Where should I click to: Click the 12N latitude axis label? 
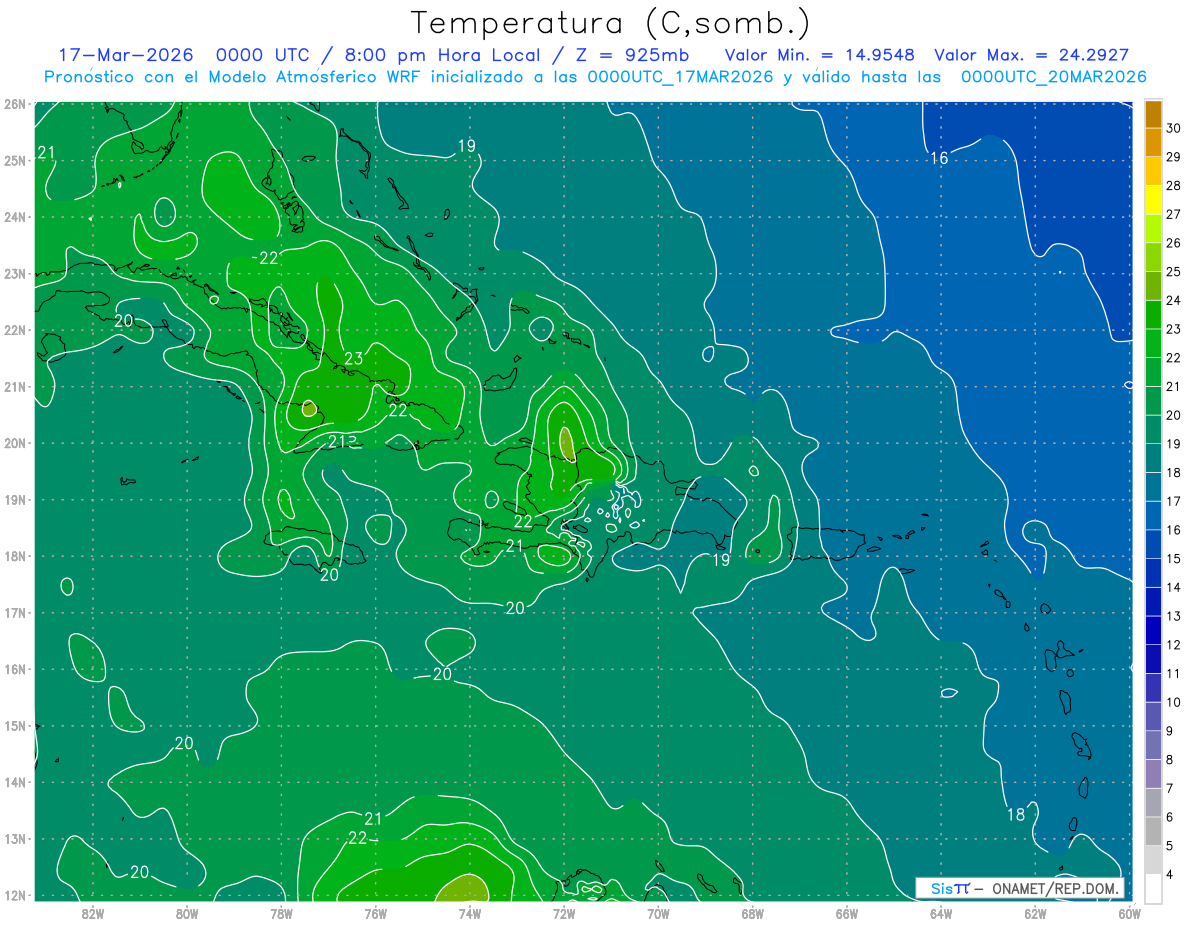[x=14, y=895]
